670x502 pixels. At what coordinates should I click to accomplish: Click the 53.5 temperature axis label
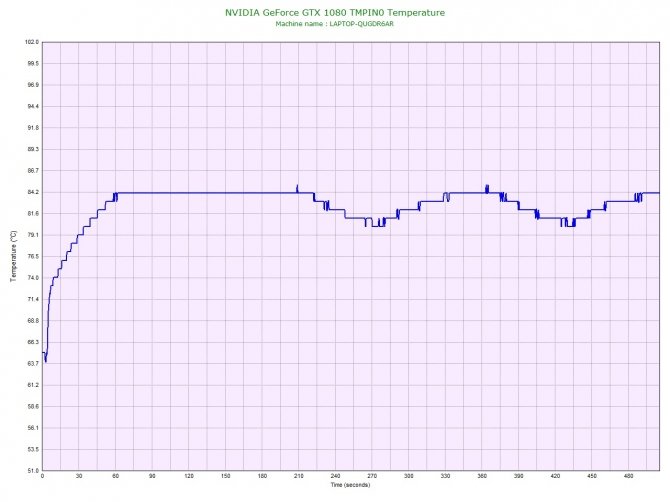pos(33,449)
